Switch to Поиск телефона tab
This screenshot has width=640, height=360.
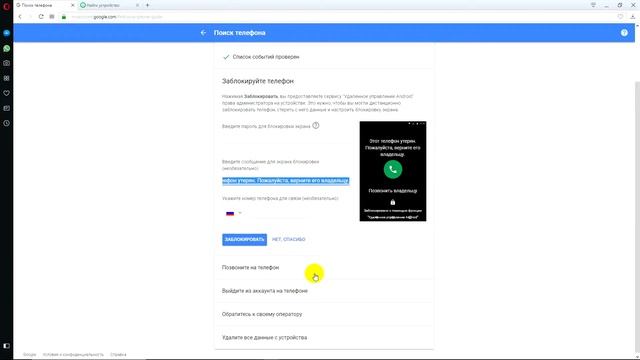tap(43, 5)
